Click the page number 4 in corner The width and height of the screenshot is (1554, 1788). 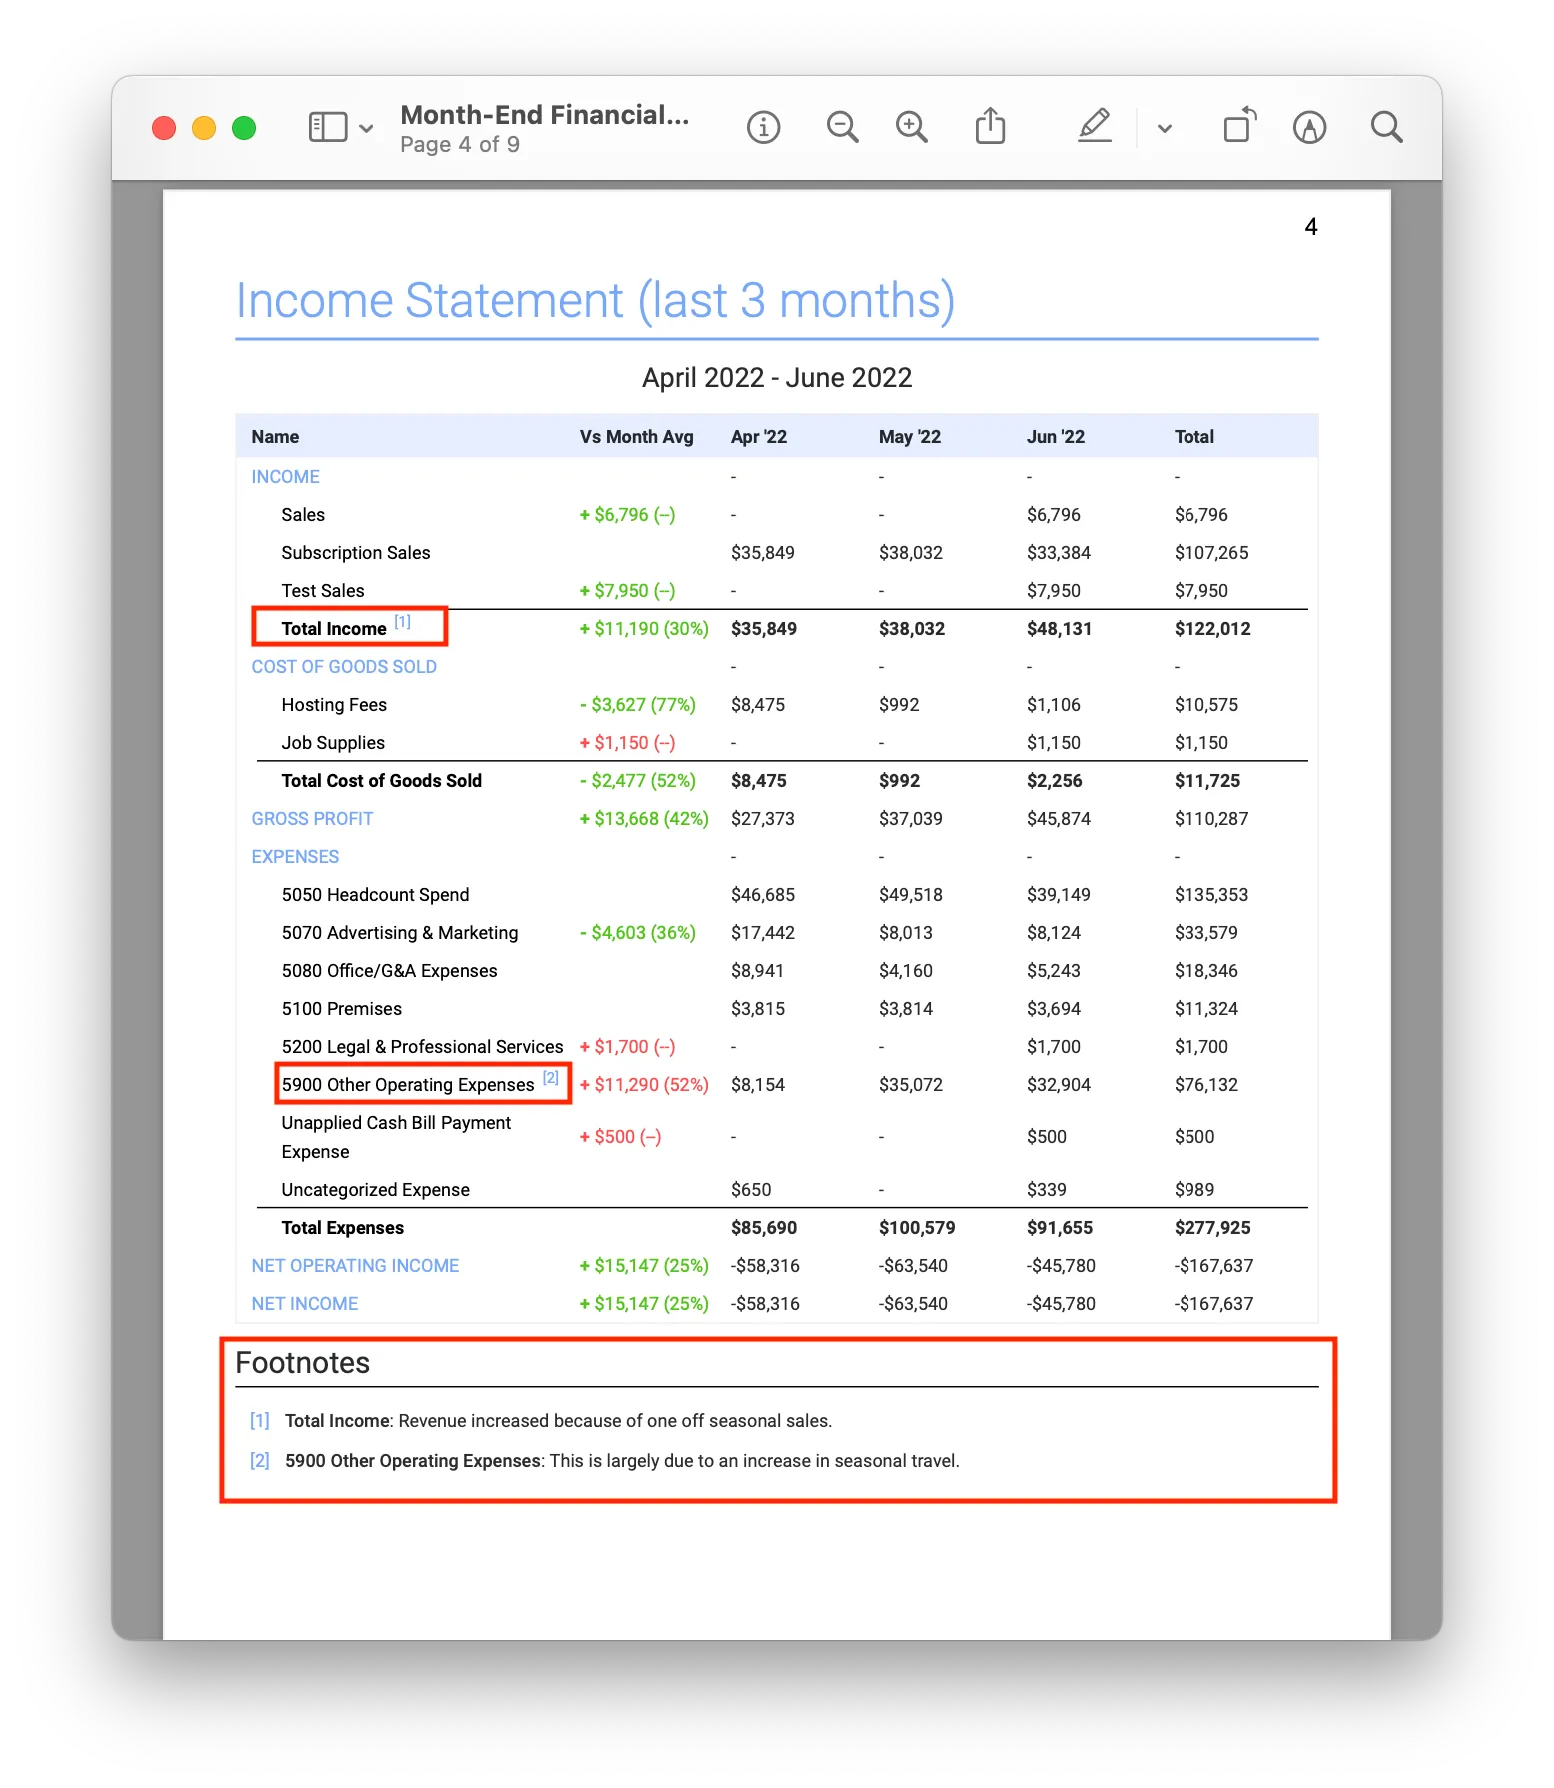coord(1311,227)
